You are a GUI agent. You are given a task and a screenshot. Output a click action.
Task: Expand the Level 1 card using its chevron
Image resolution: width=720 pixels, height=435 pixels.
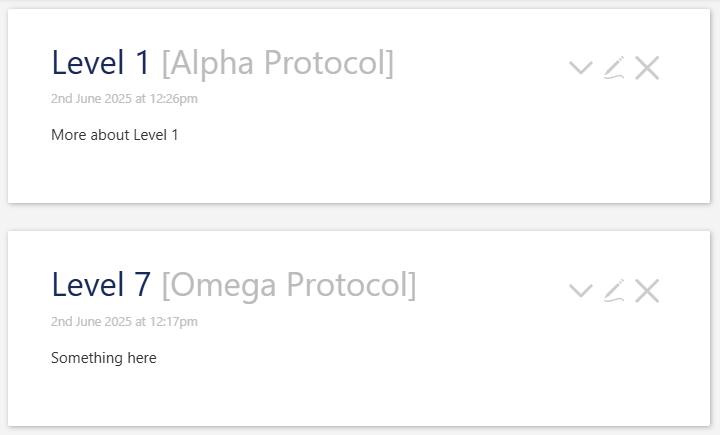(x=581, y=68)
